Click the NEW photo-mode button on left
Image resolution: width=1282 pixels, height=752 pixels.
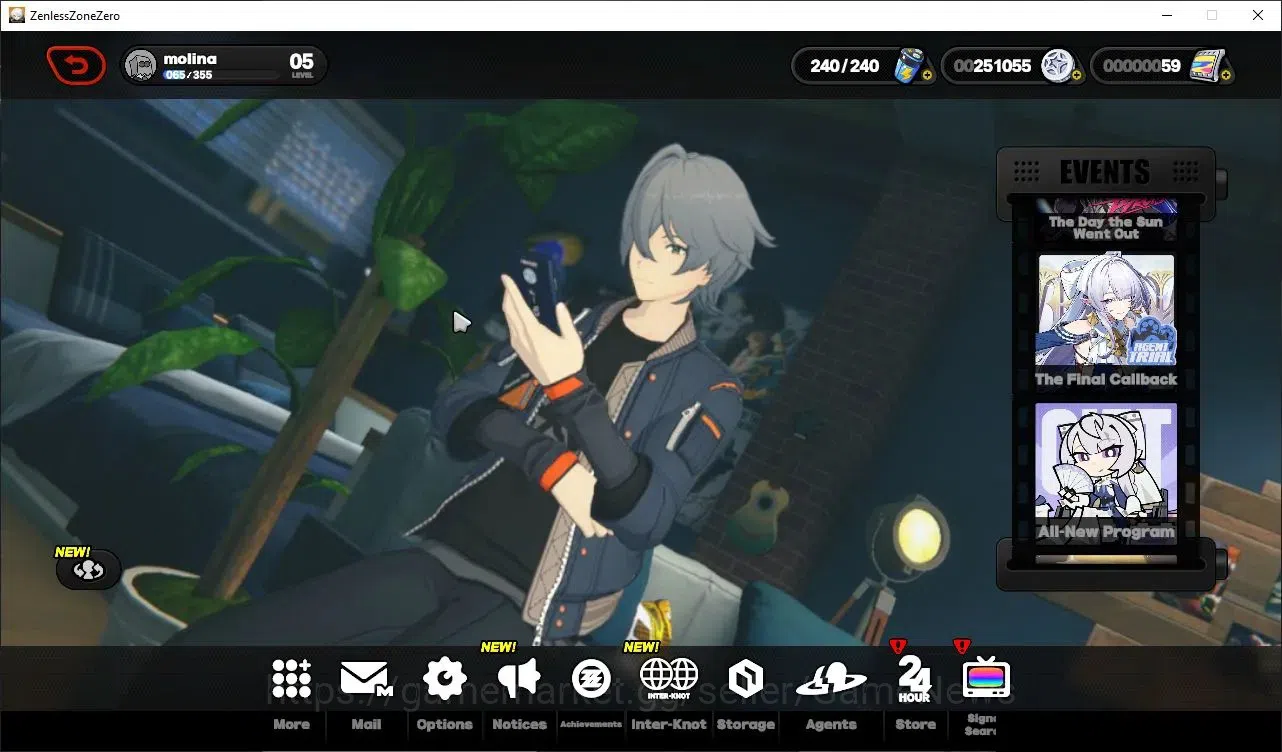click(89, 570)
